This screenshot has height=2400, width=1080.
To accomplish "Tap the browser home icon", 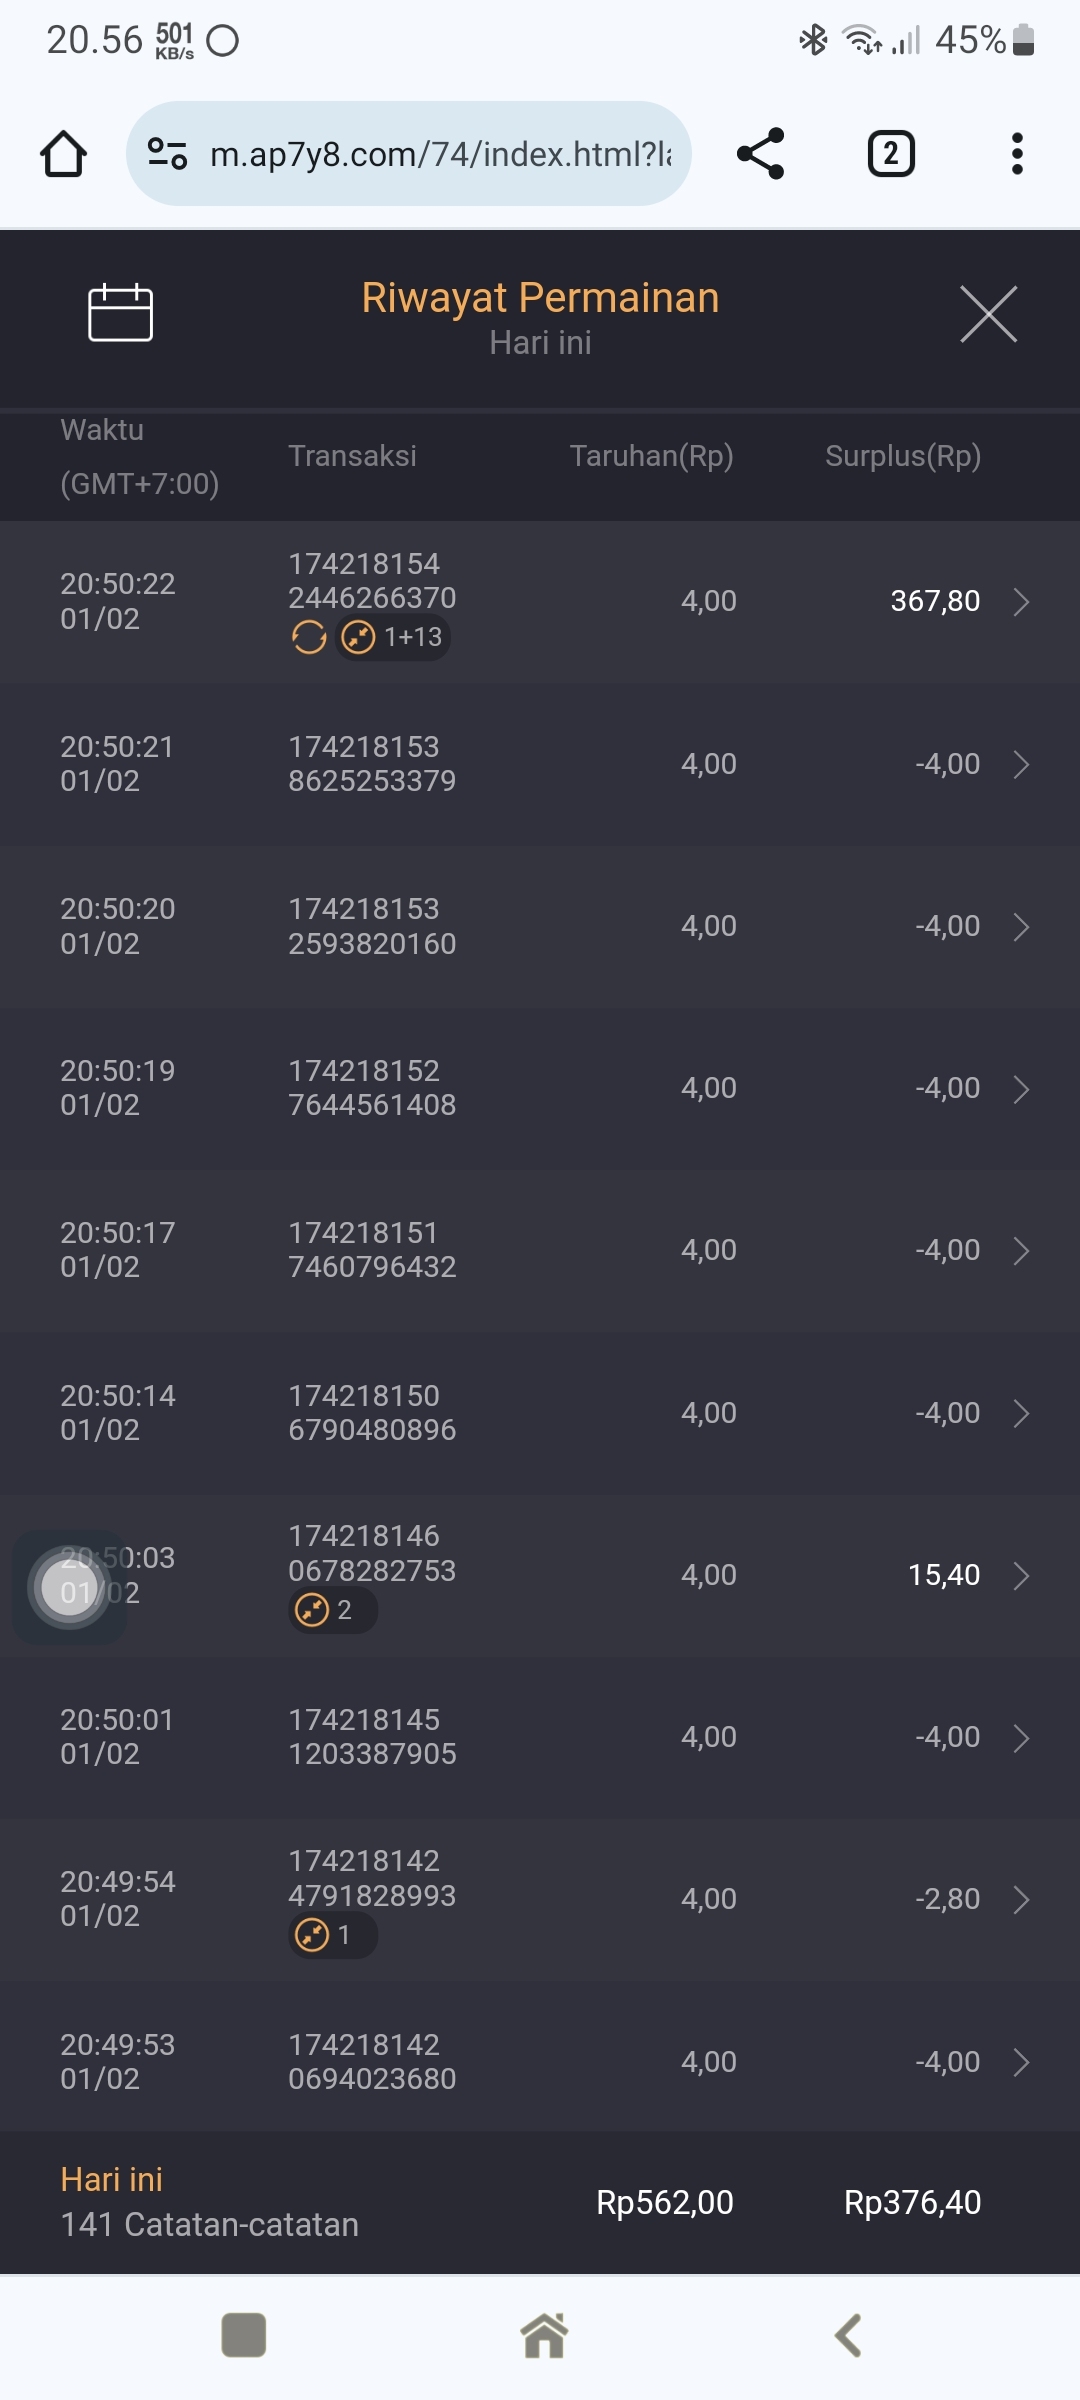I will tap(63, 154).
